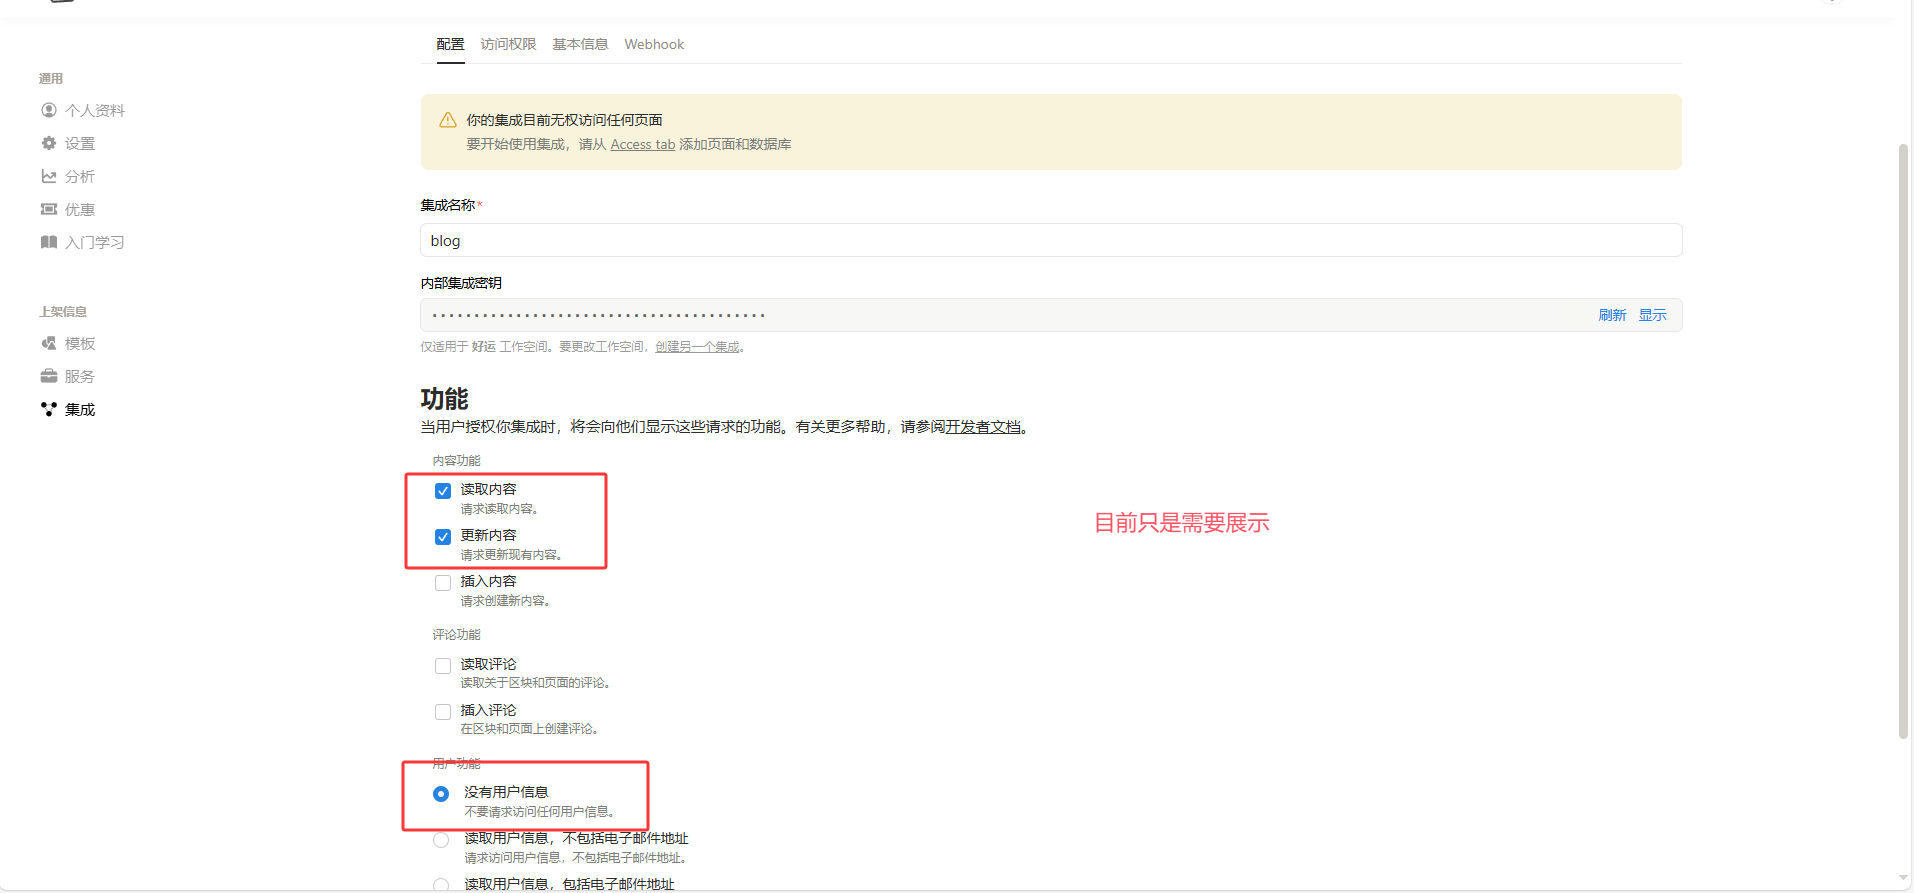
Task: Select the 优惠 ticket icon
Action: (x=48, y=209)
